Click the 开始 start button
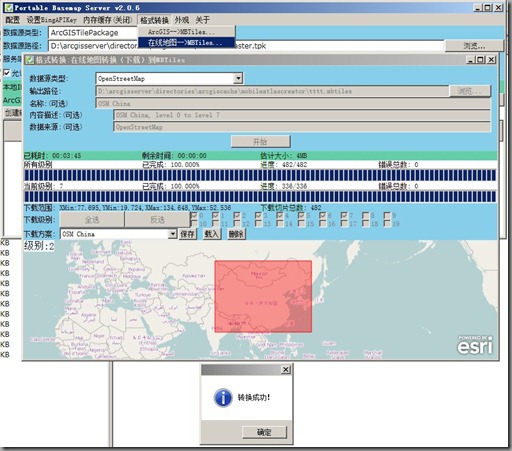512x451 pixels. coord(260,142)
